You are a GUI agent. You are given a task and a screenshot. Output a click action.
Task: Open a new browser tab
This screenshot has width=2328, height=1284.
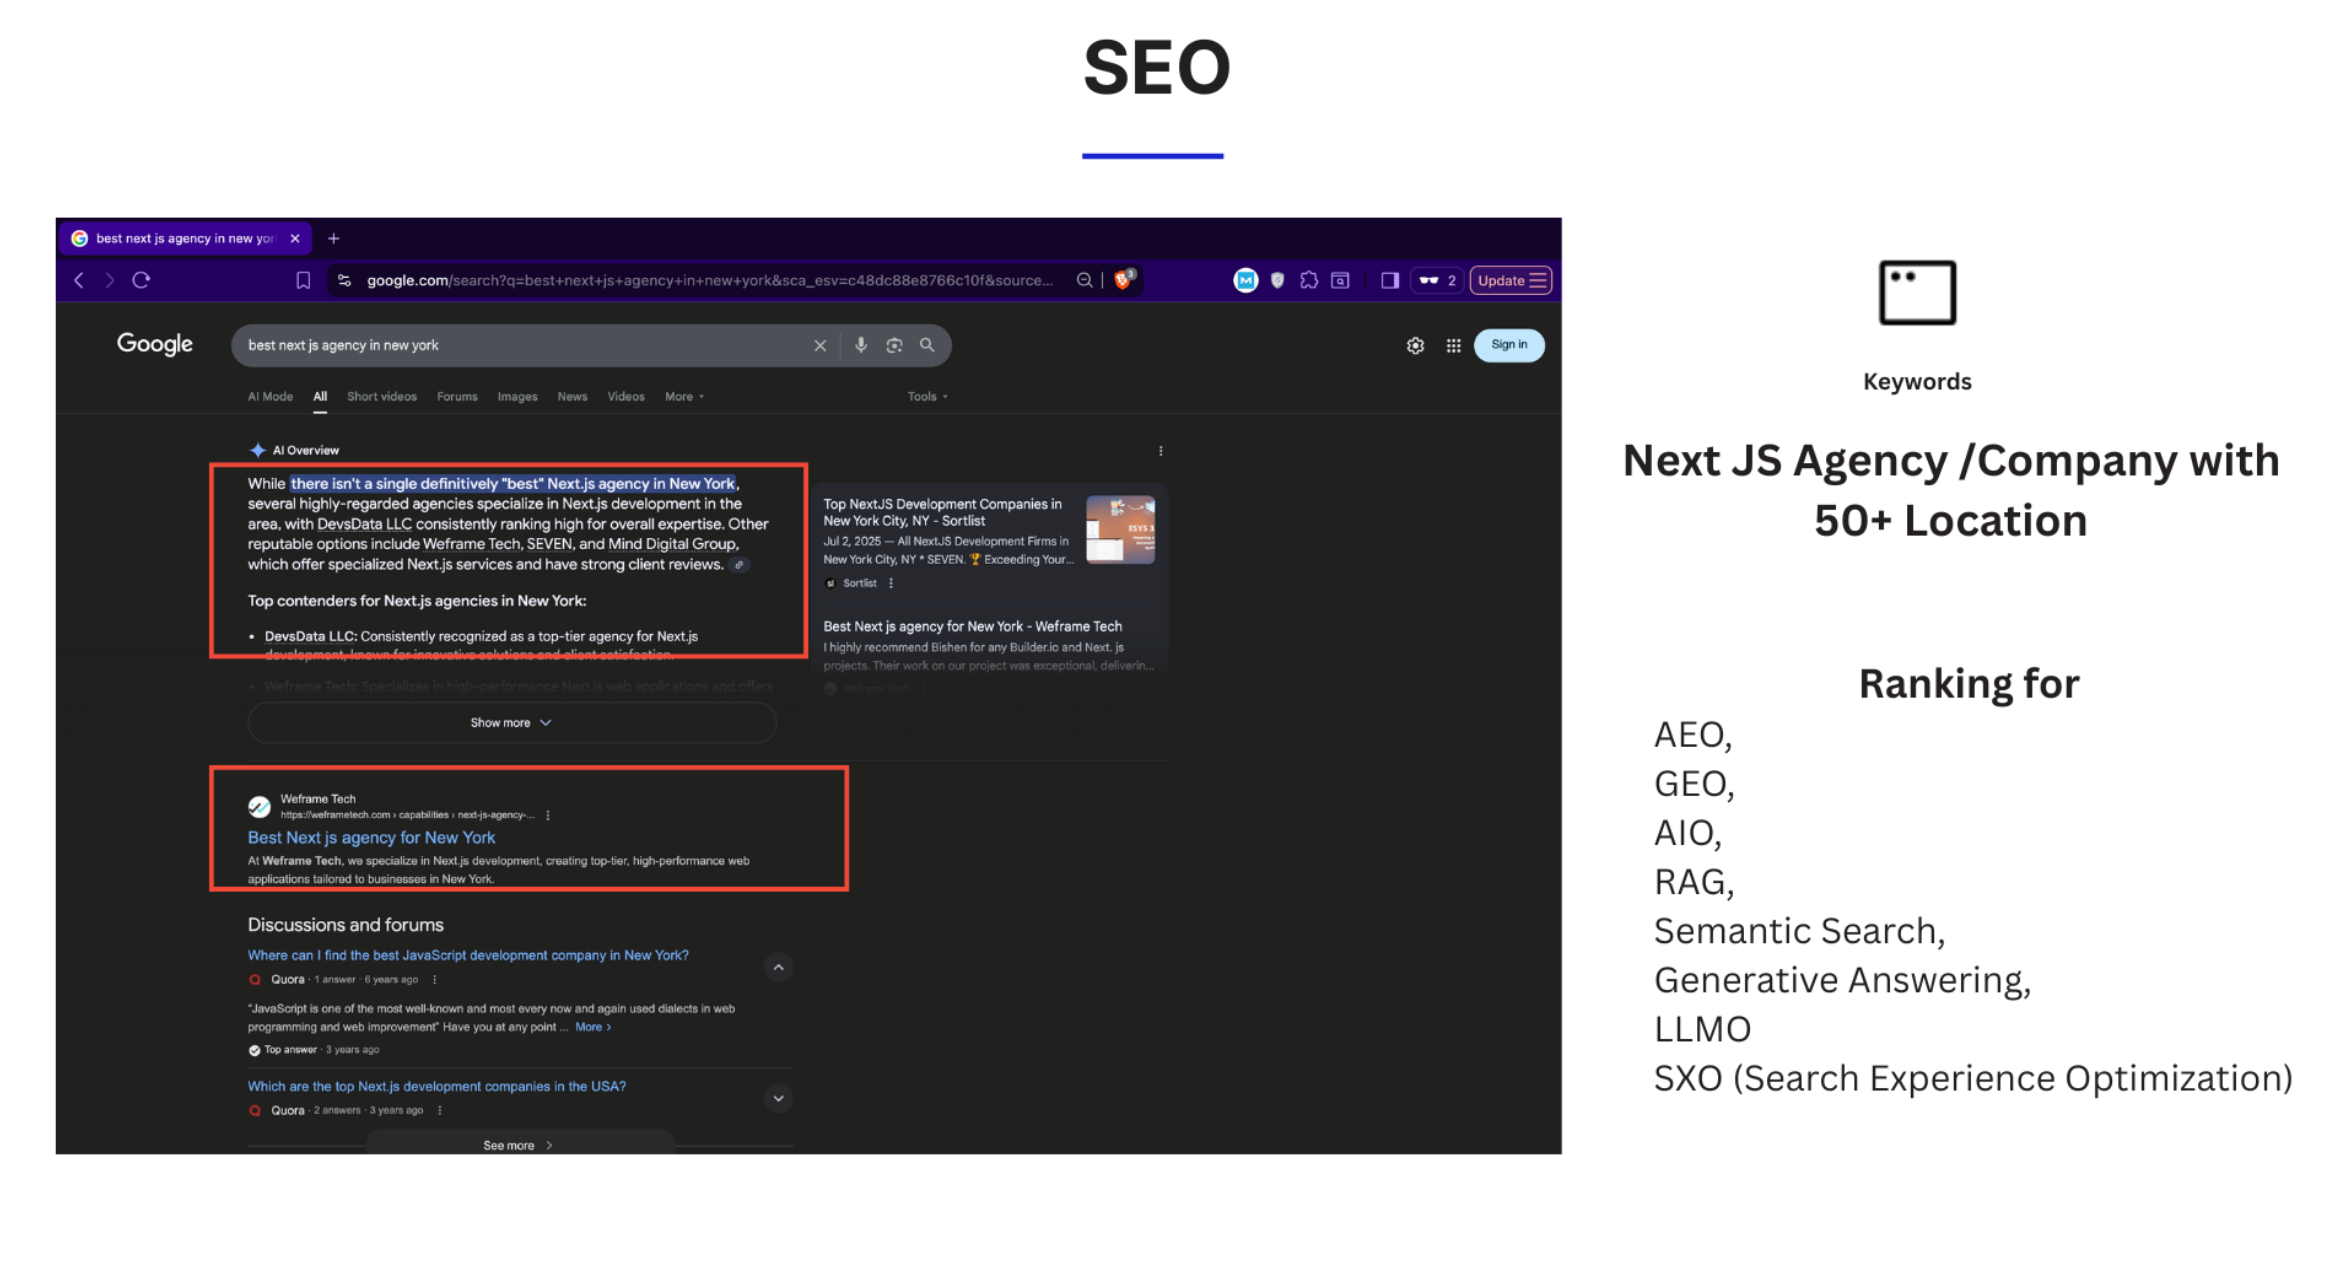click(334, 239)
